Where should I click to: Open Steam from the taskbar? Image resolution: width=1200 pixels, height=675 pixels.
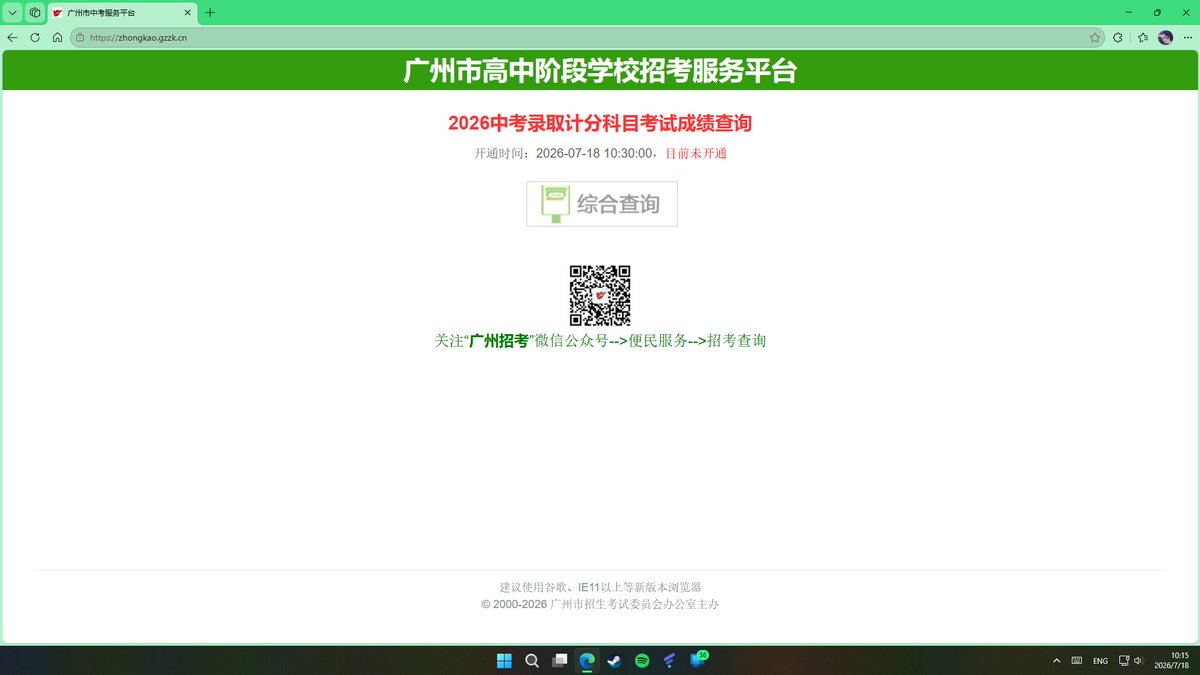pyautogui.click(x=614, y=660)
